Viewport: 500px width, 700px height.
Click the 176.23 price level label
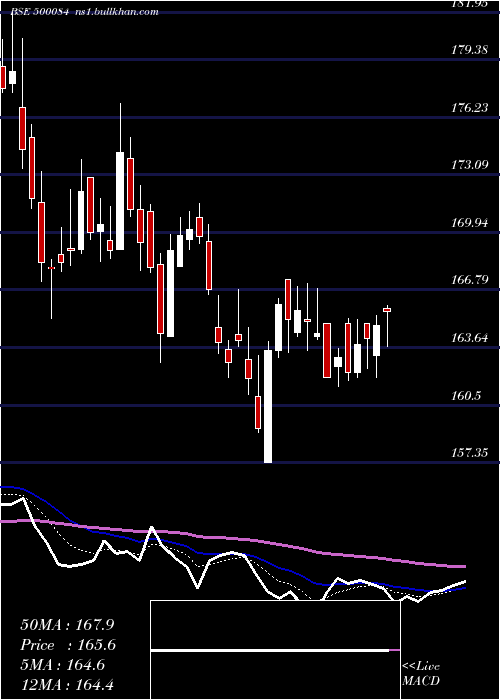tap(469, 108)
